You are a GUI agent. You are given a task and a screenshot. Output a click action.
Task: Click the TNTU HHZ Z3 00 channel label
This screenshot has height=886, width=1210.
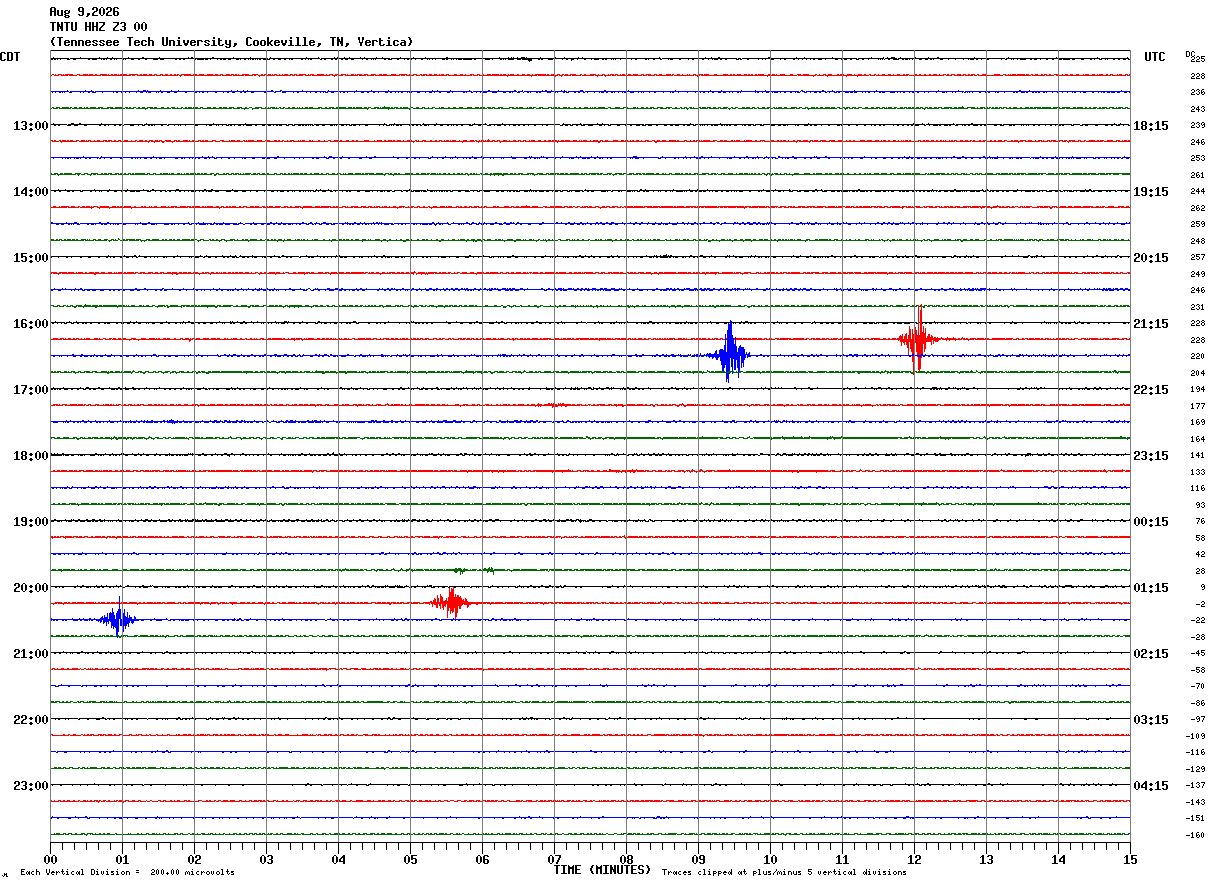point(98,27)
